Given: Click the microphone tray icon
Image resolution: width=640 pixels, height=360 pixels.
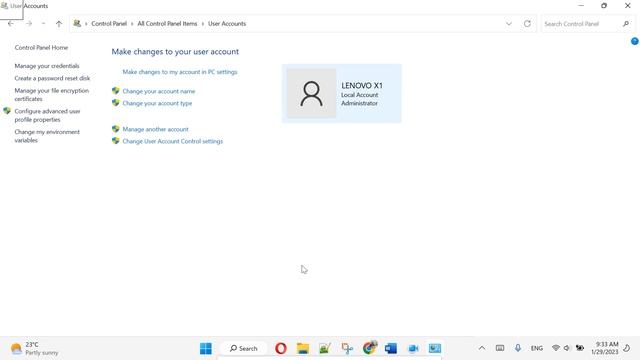Looking at the screenshot, I should (x=518, y=348).
